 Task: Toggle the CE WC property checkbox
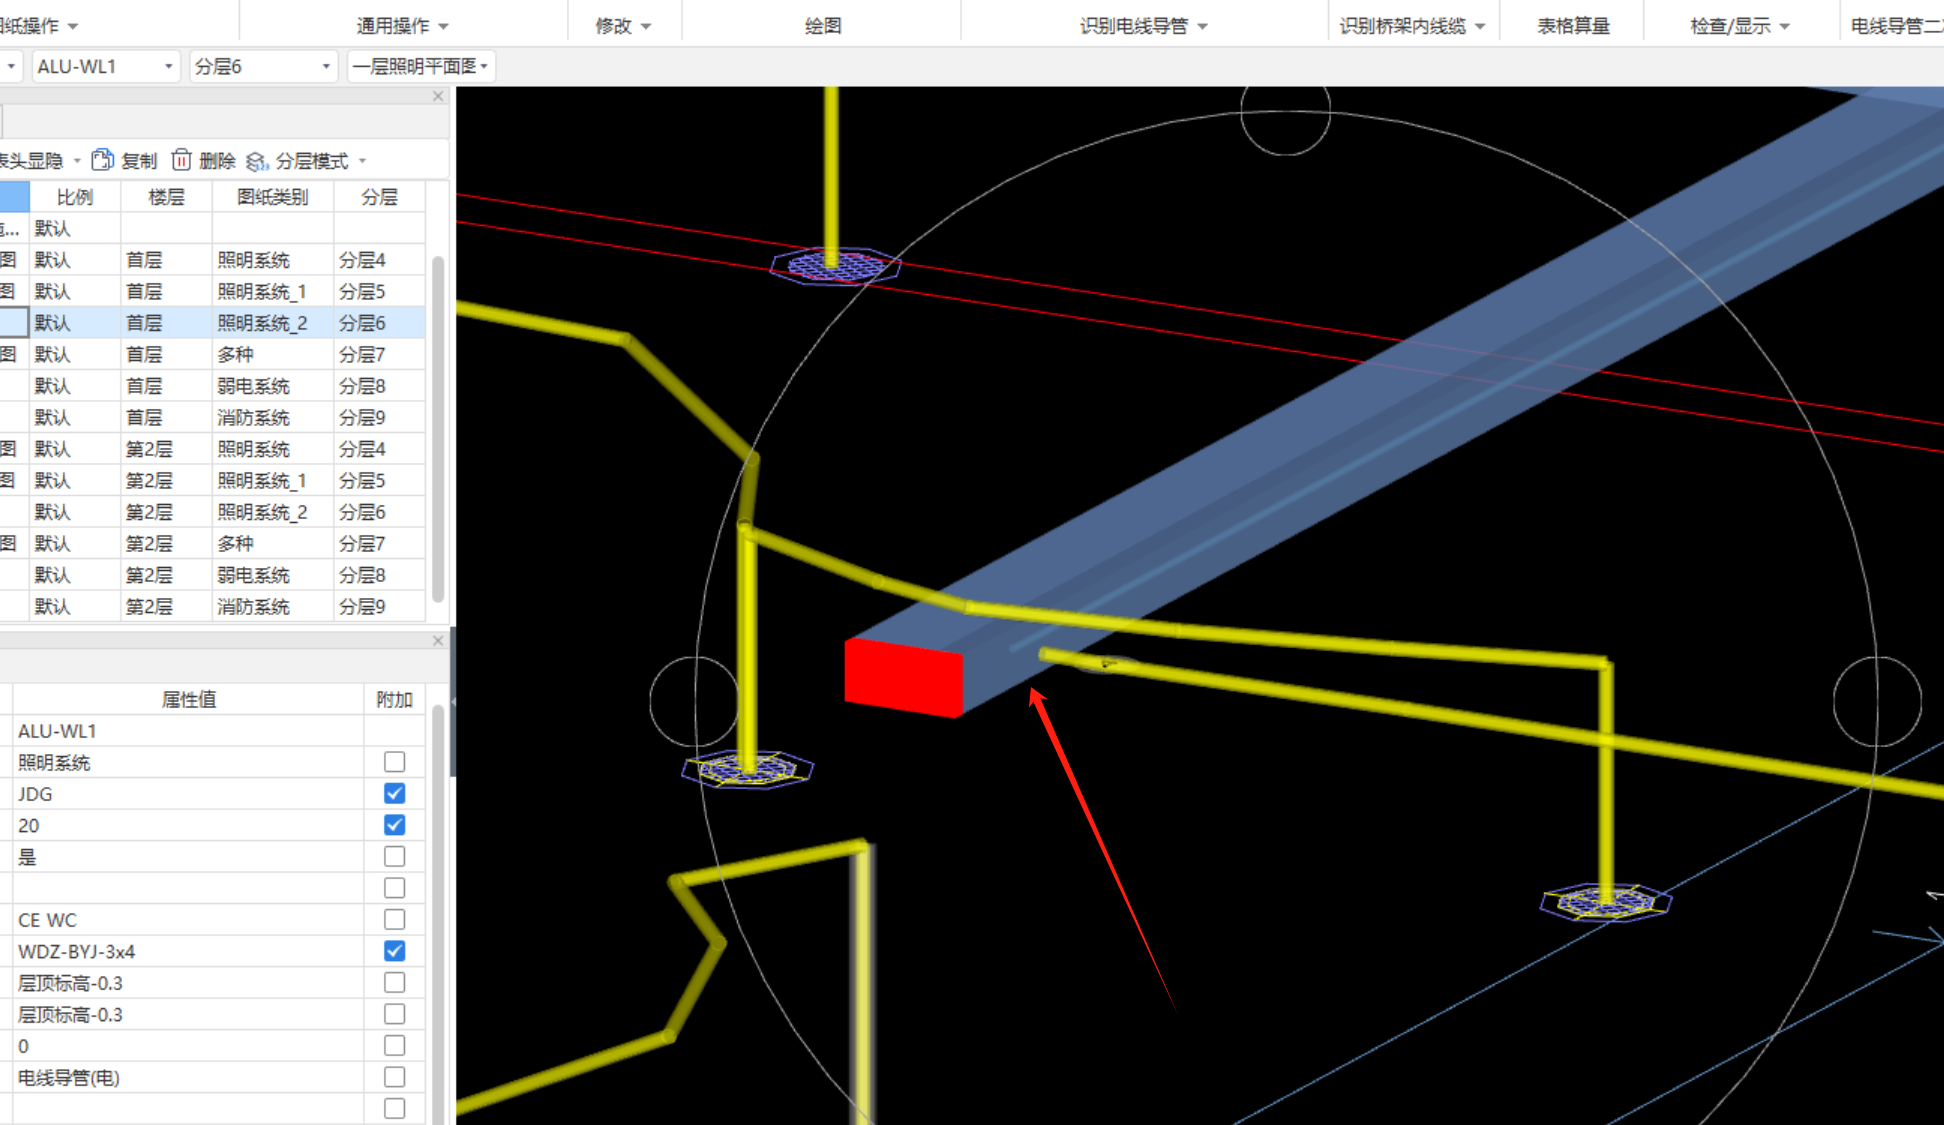[394, 919]
